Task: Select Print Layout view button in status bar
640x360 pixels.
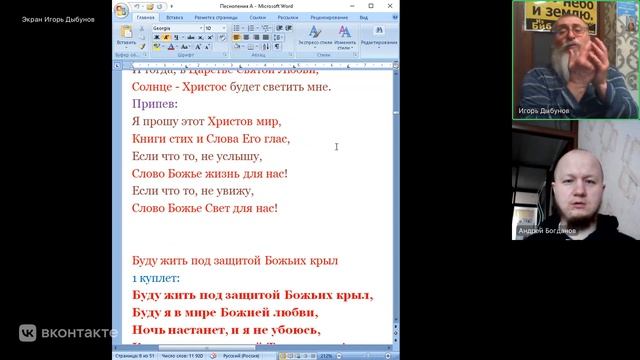Action: [282, 356]
